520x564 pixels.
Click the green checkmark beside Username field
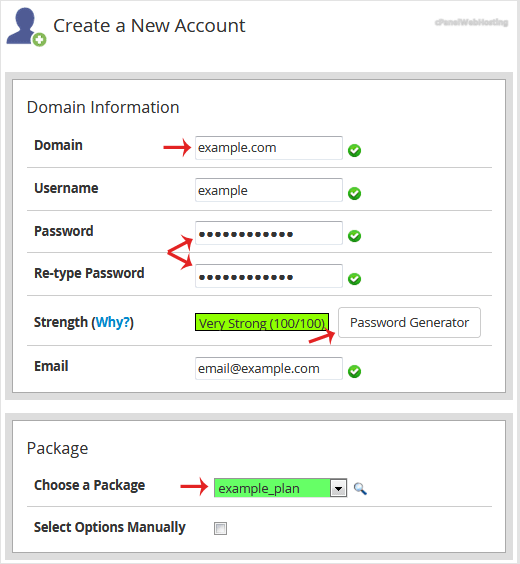tap(354, 194)
